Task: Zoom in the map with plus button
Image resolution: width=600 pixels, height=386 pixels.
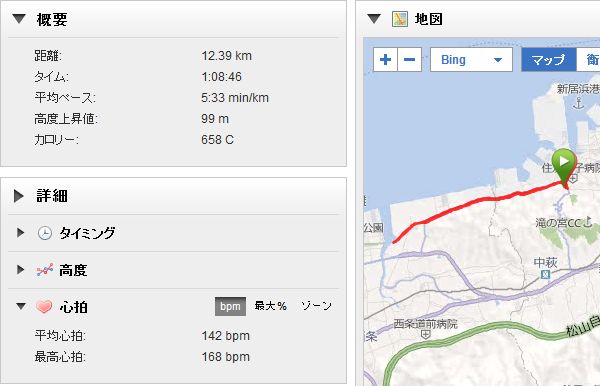Action: tap(385, 60)
